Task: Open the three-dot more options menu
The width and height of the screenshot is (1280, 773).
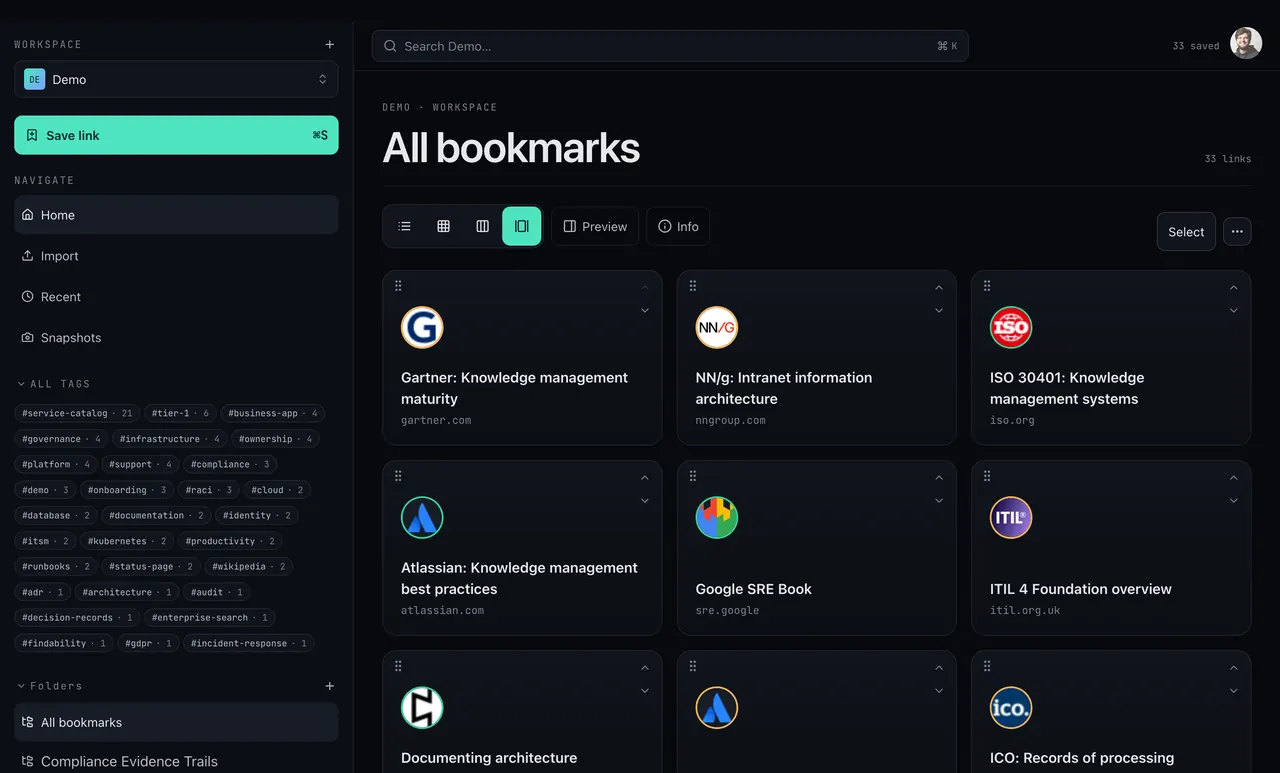Action: (1237, 231)
